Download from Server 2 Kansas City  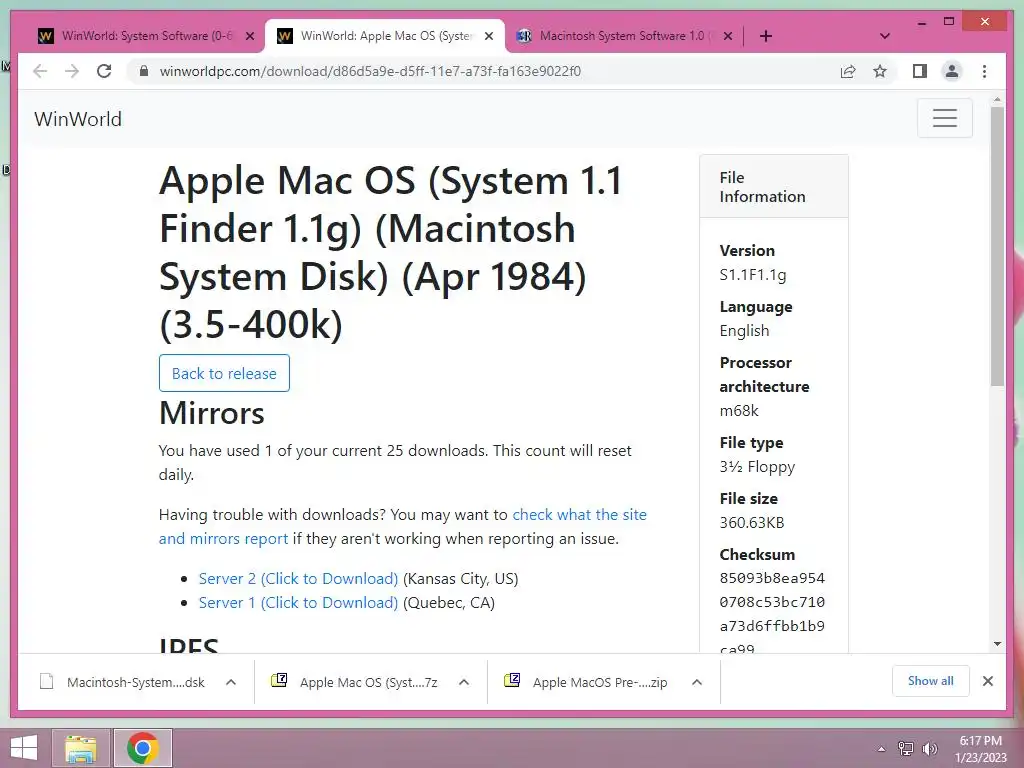(298, 579)
